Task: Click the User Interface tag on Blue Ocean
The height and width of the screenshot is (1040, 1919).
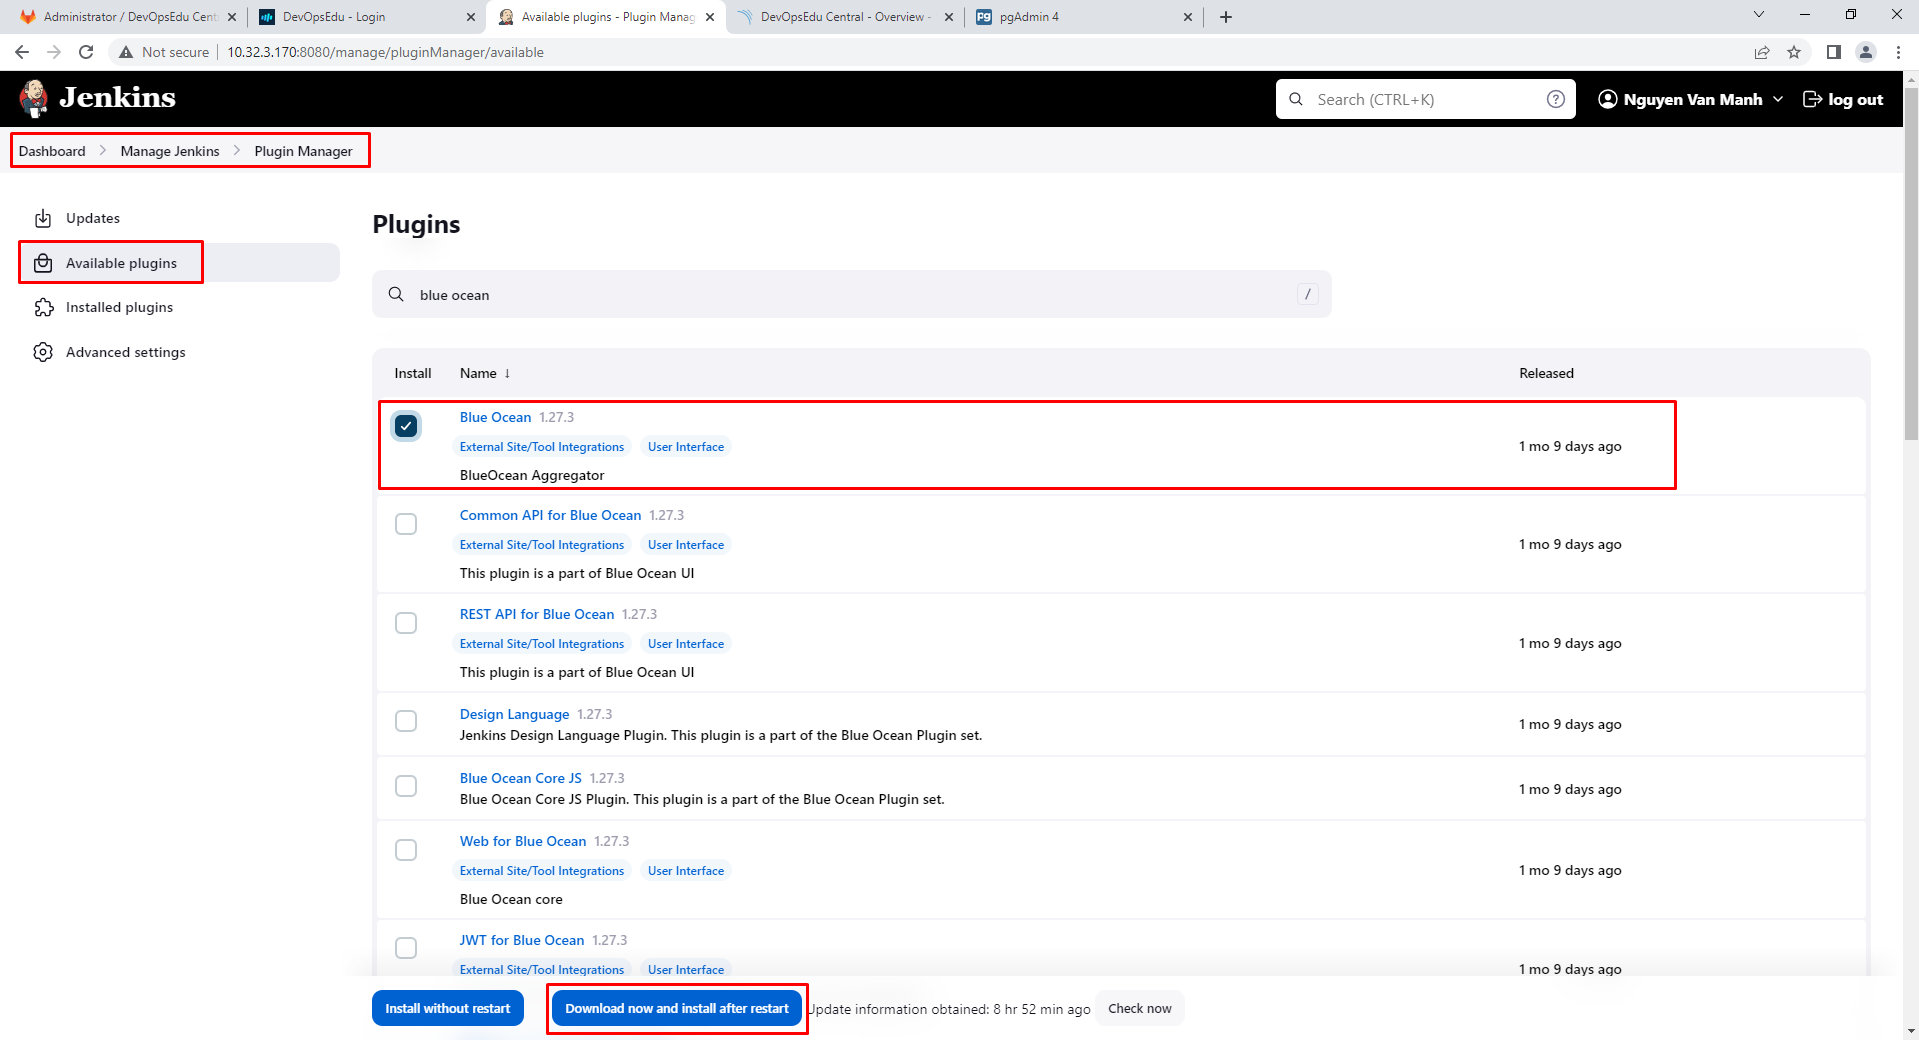Action: click(x=685, y=447)
